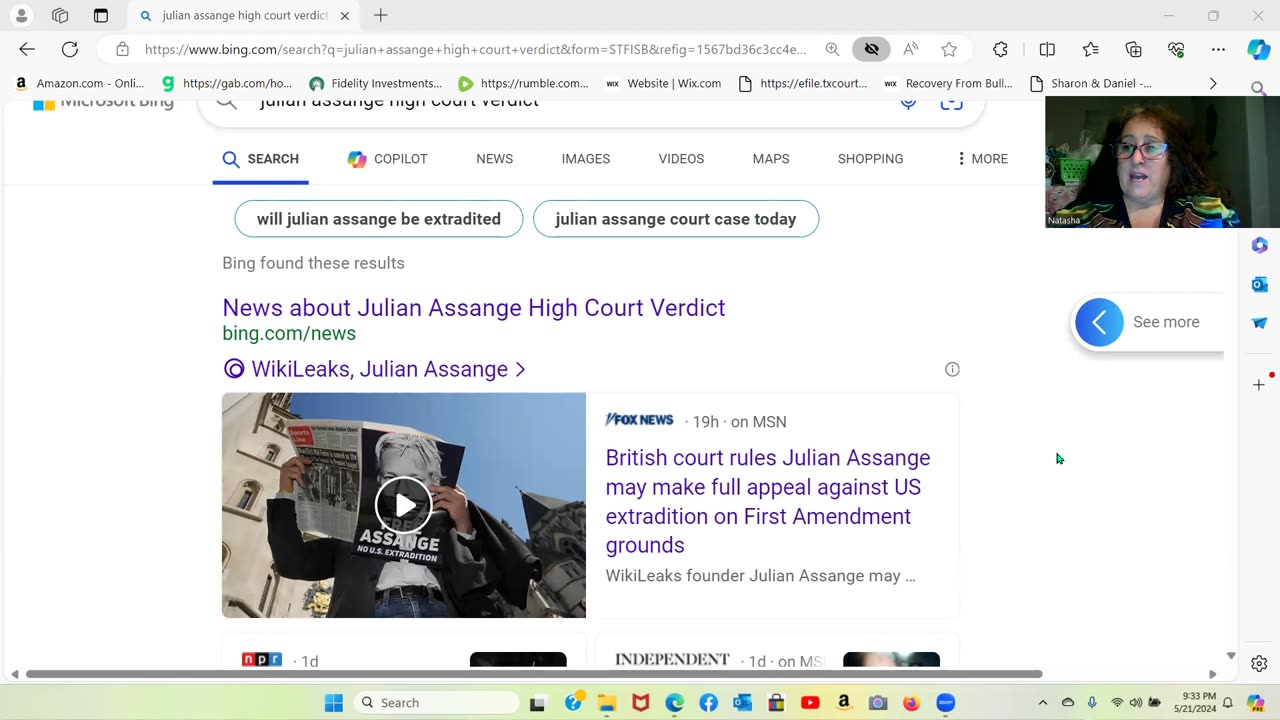Open the Sharon & Daniel bookmark
Image resolution: width=1280 pixels, height=720 pixels.
[x=1091, y=83]
